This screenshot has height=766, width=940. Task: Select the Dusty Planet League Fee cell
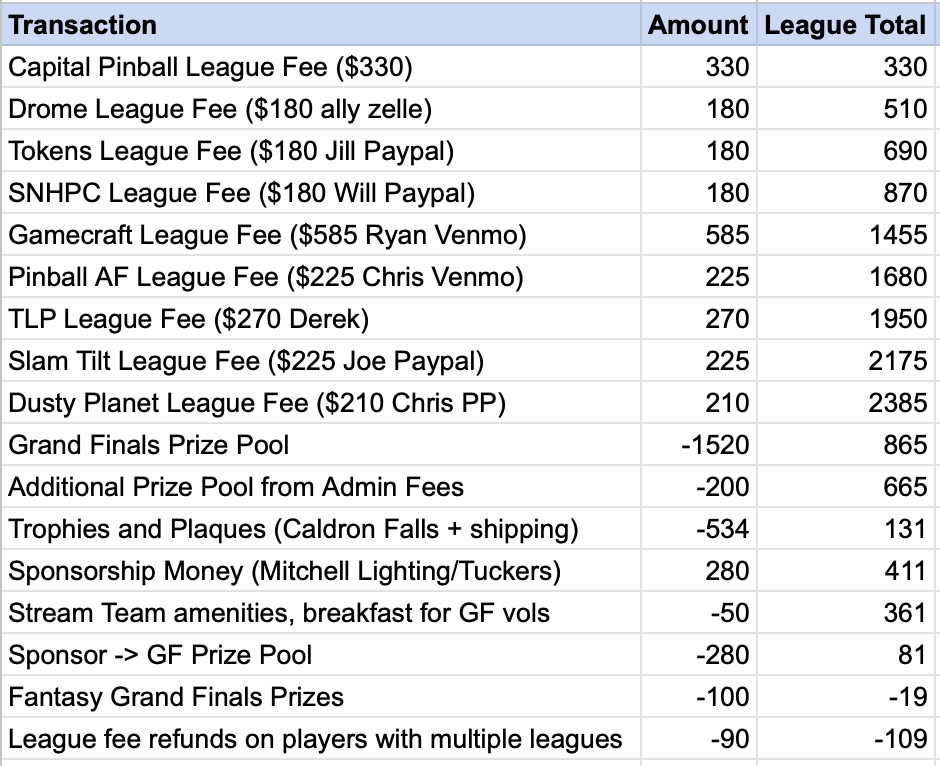[x=257, y=403]
